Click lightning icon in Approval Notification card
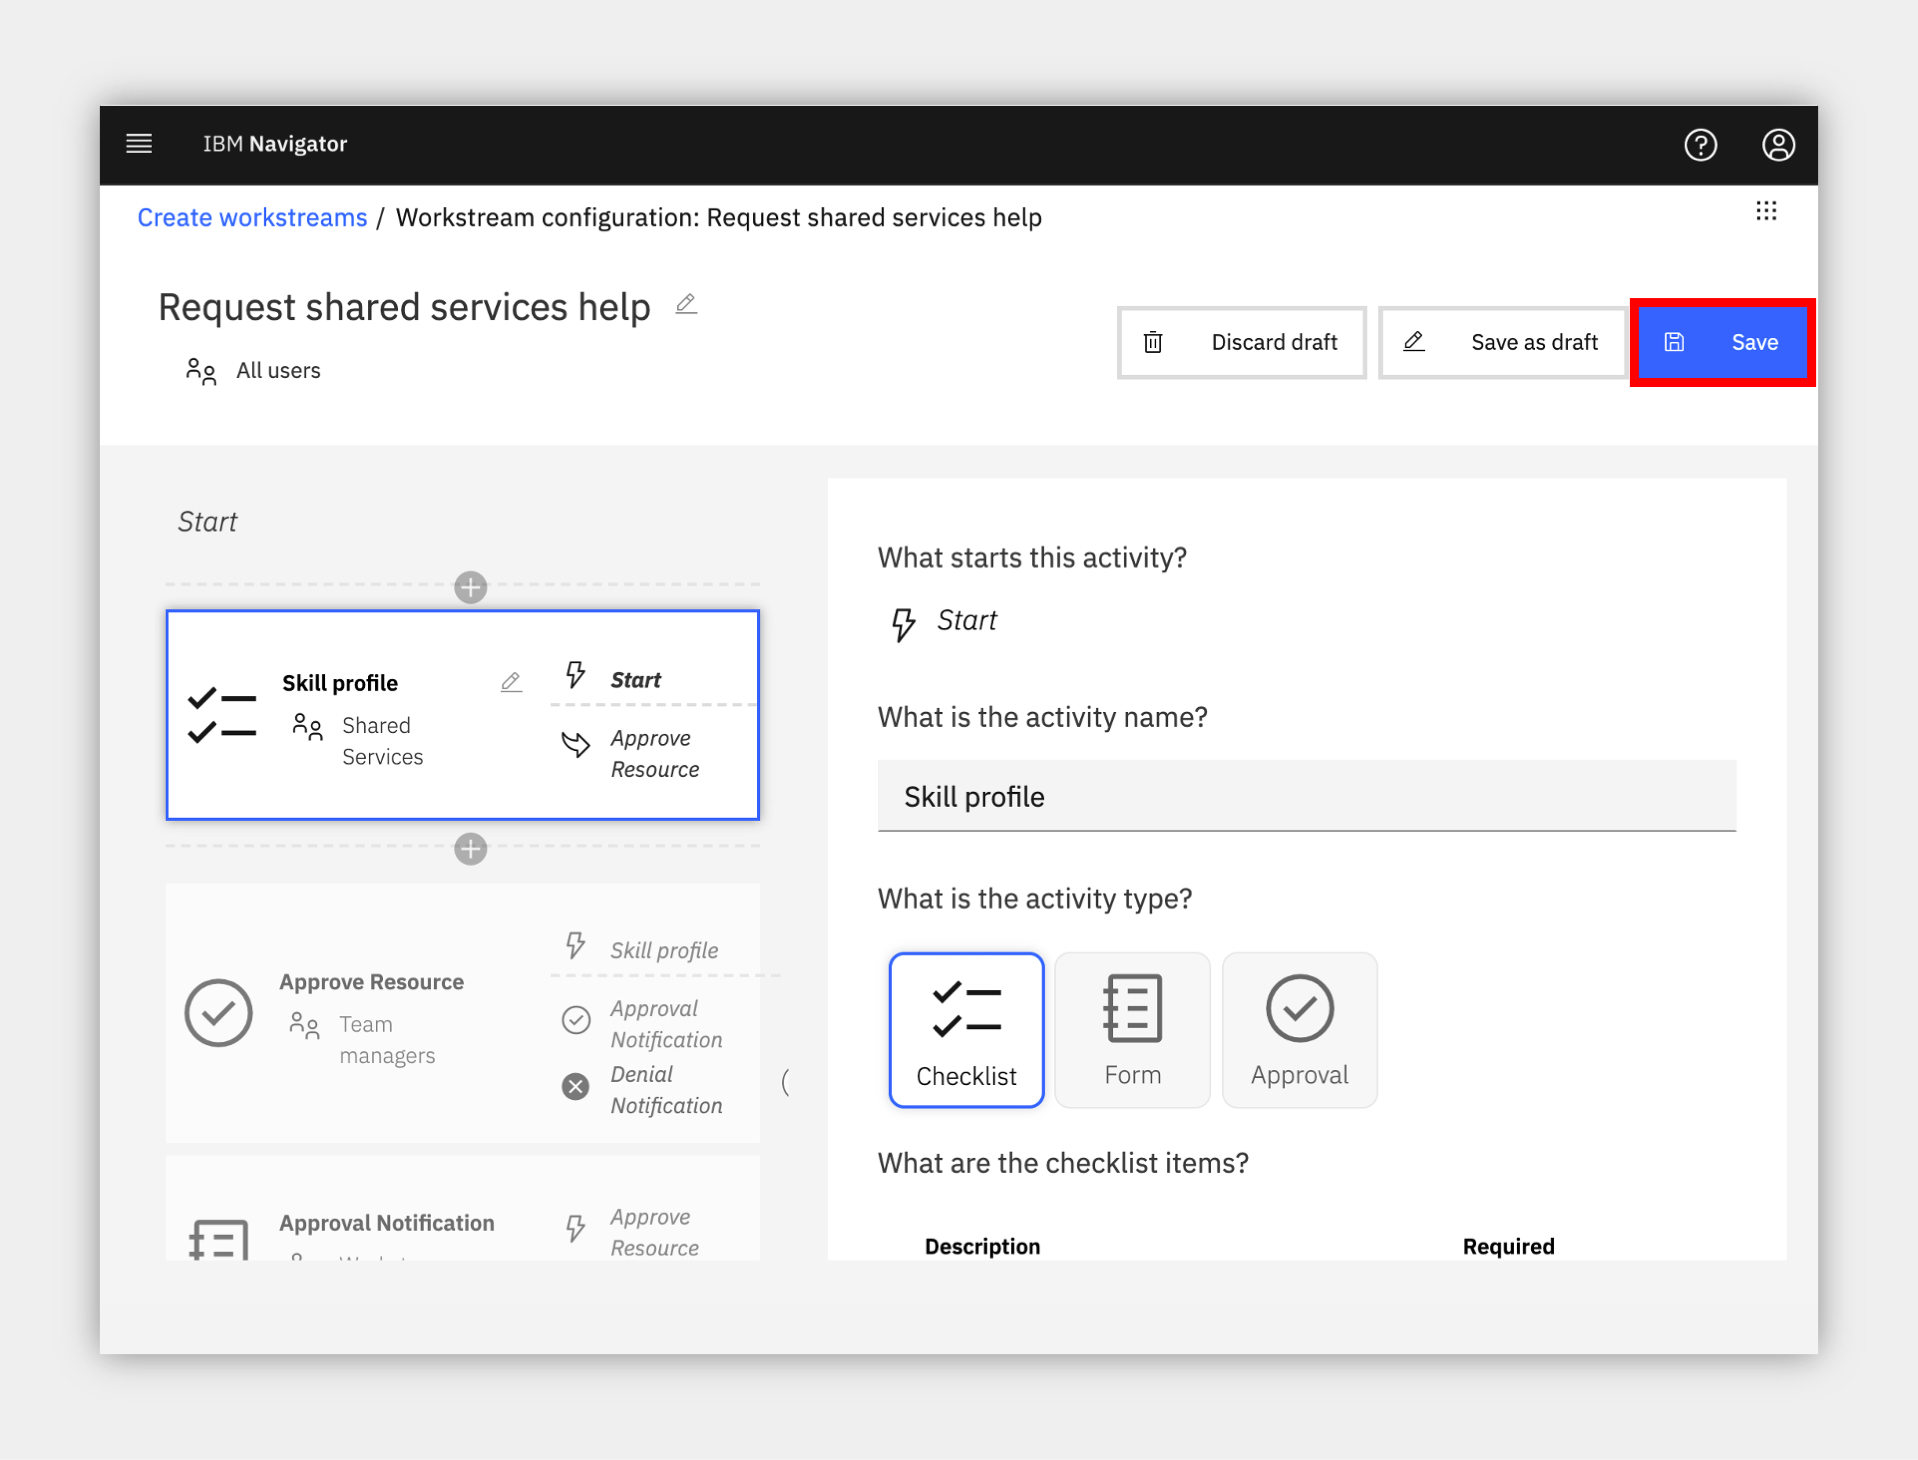The width and height of the screenshot is (1918, 1460). [x=576, y=1228]
